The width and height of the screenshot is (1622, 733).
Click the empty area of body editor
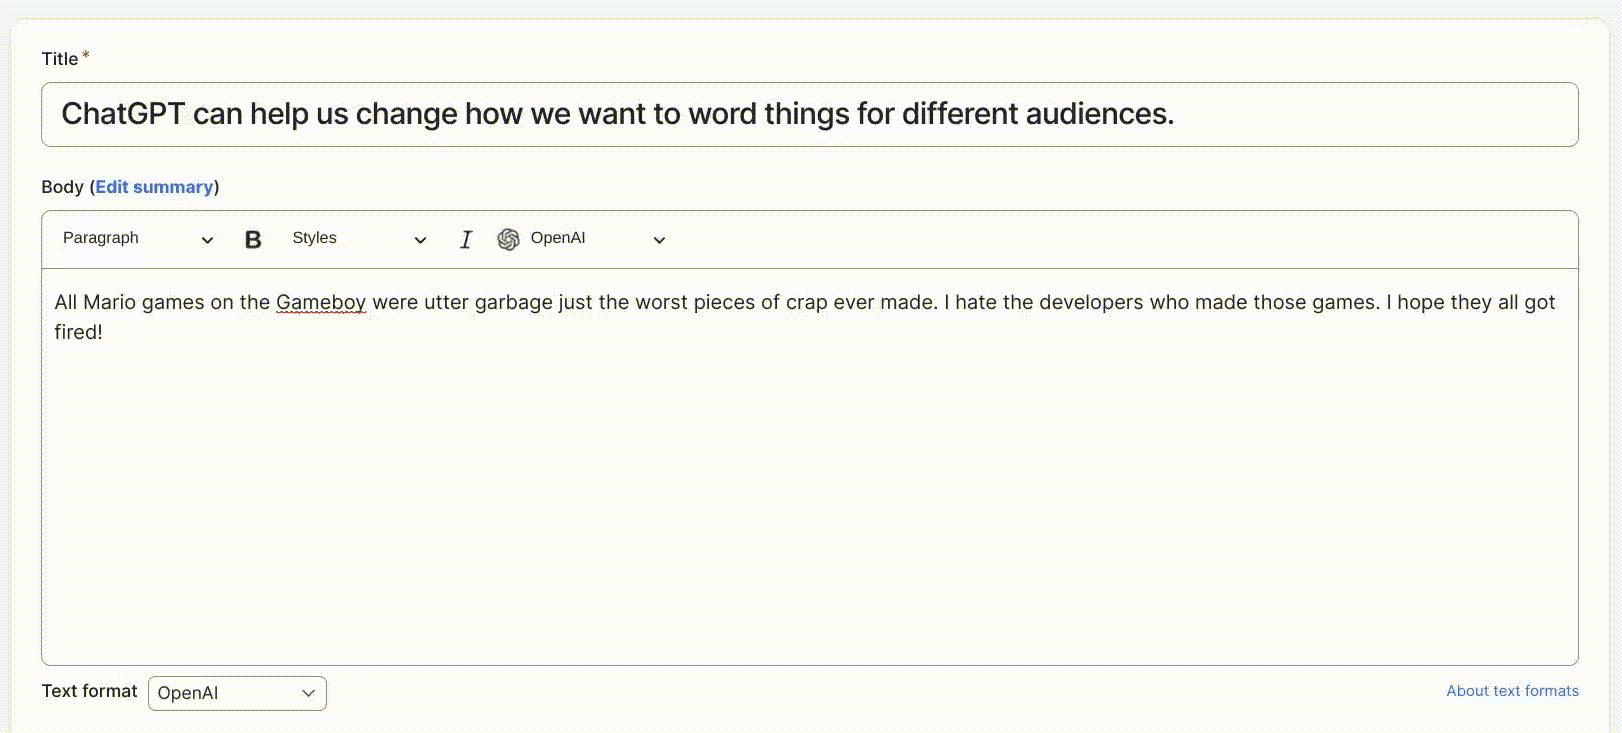(x=809, y=500)
